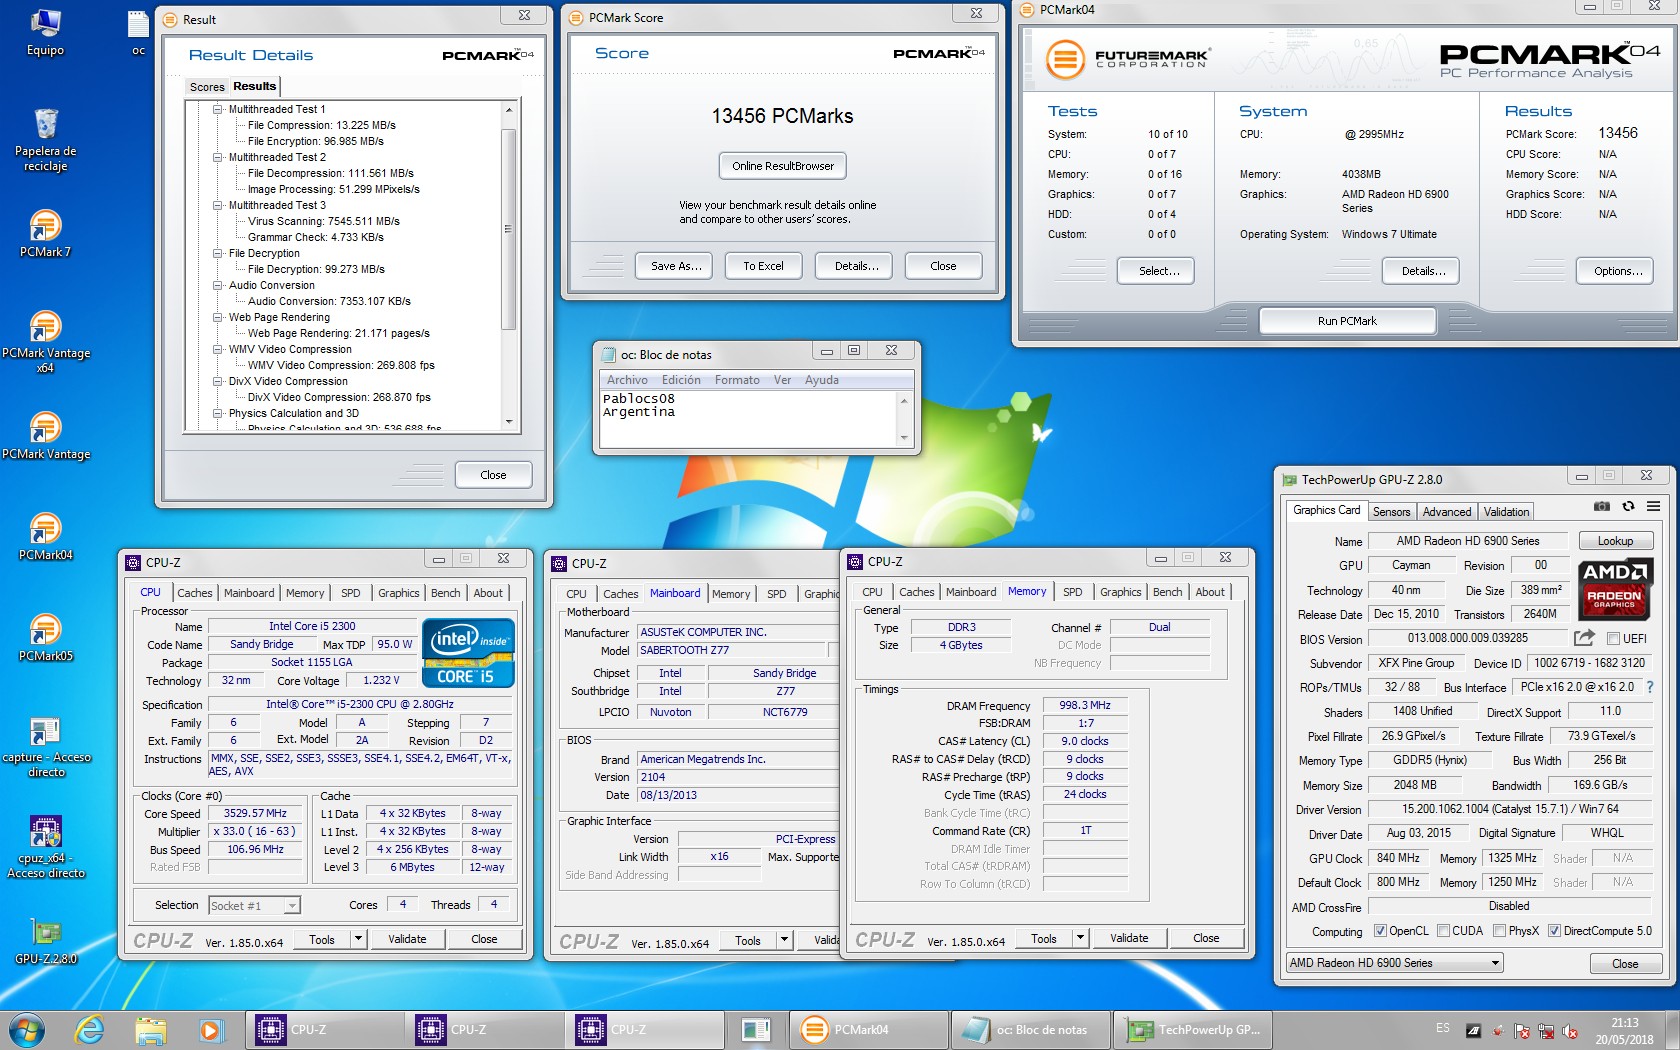Click the Action Center flag tray icon
The height and width of the screenshot is (1050, 1680).
point(1522,1031)
